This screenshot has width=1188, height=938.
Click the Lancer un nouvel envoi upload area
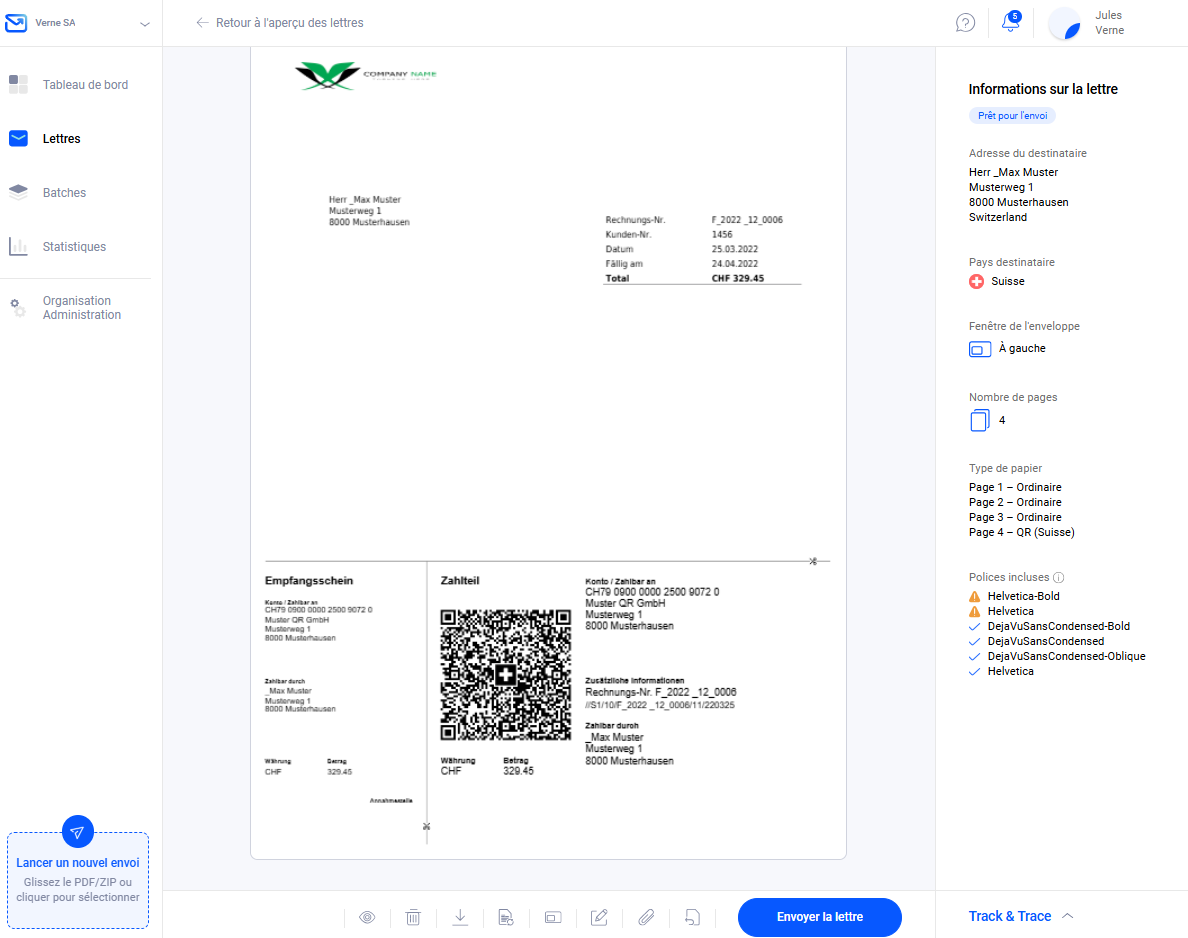click(78, 879)
